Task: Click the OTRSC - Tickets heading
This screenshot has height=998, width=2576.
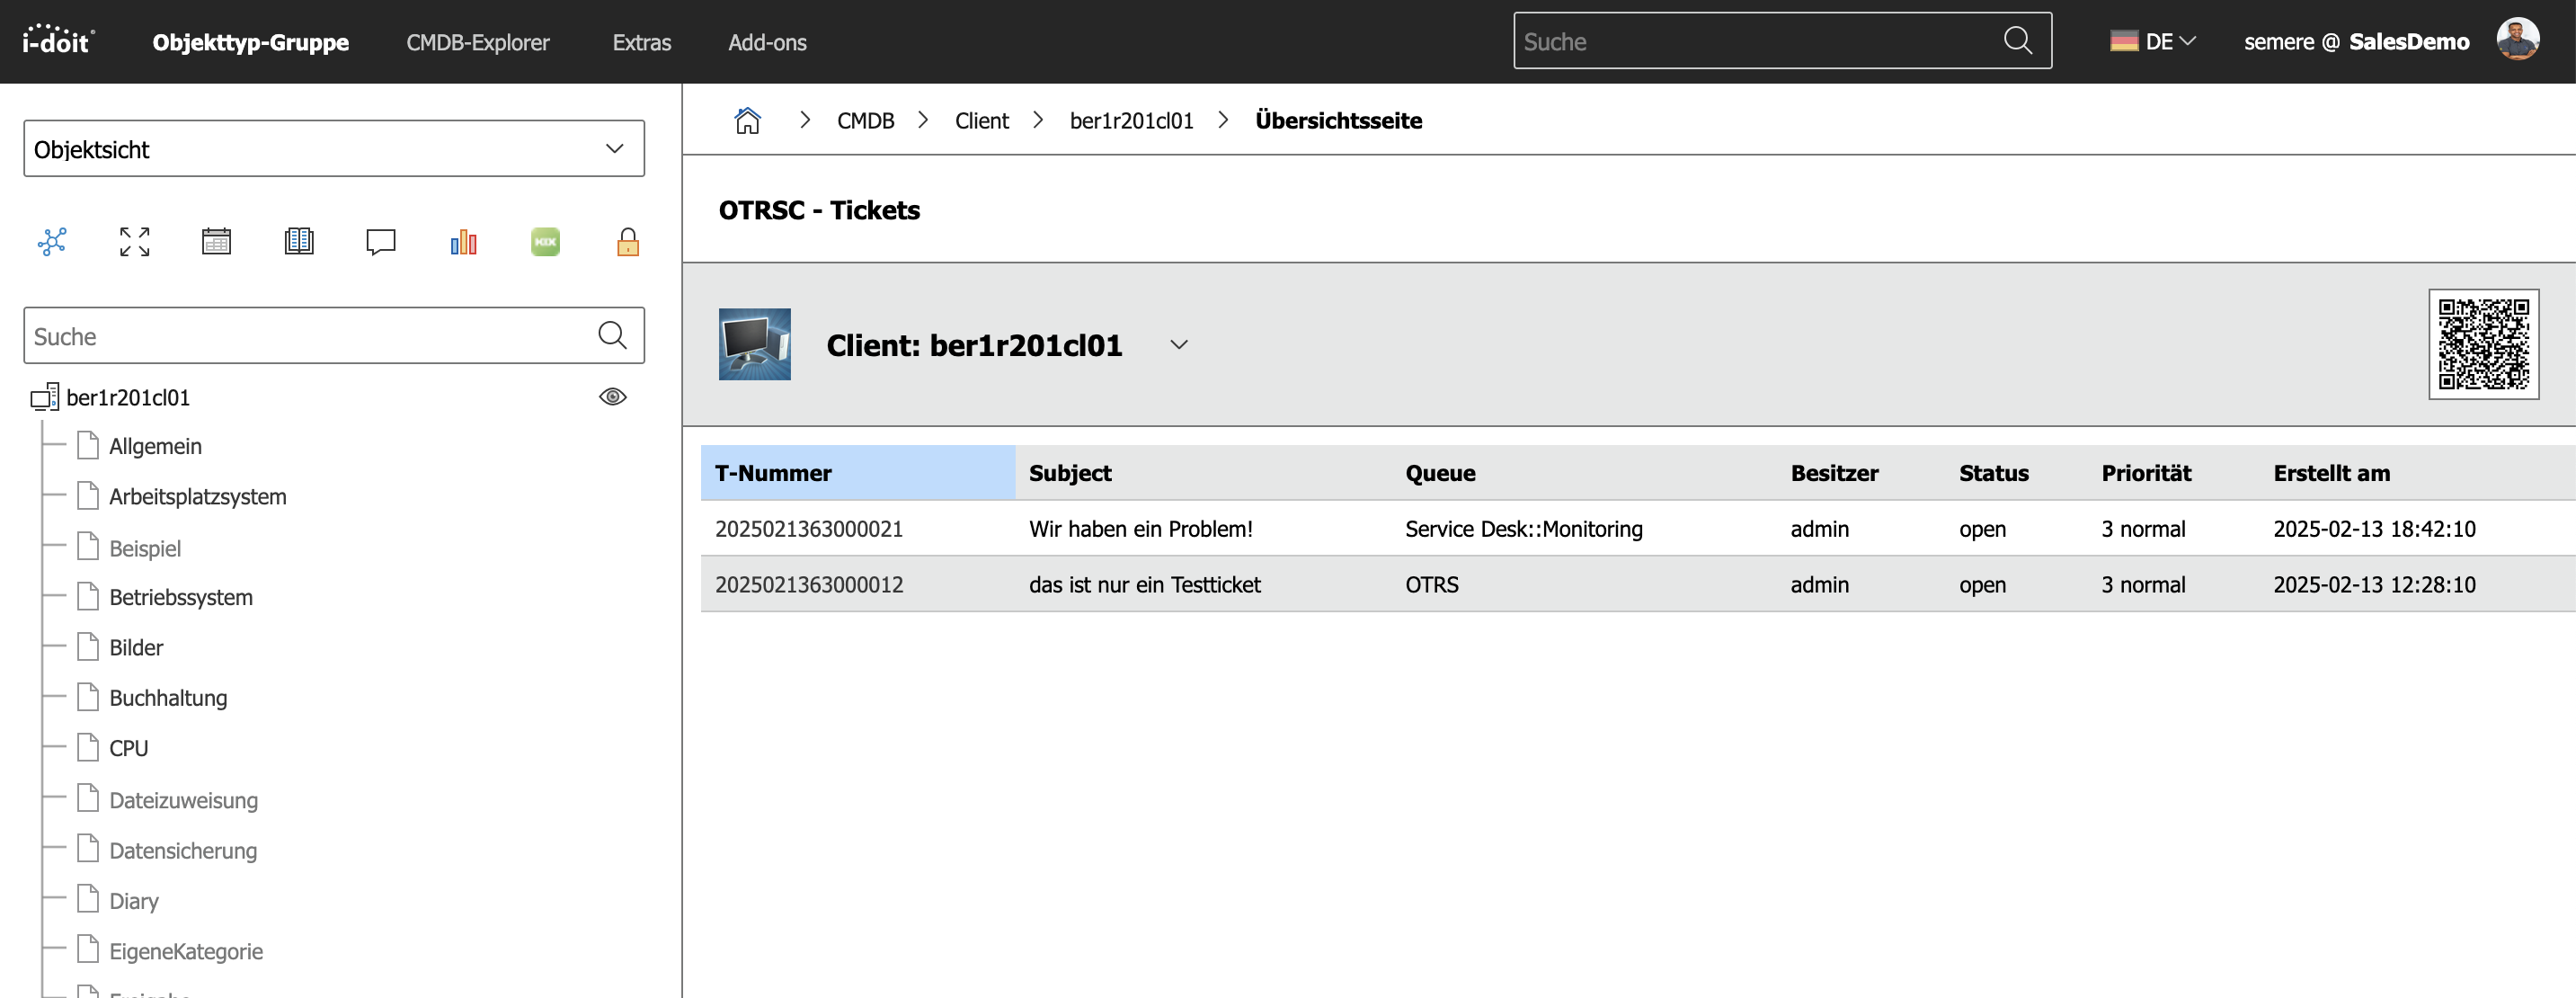Action: 819,210
